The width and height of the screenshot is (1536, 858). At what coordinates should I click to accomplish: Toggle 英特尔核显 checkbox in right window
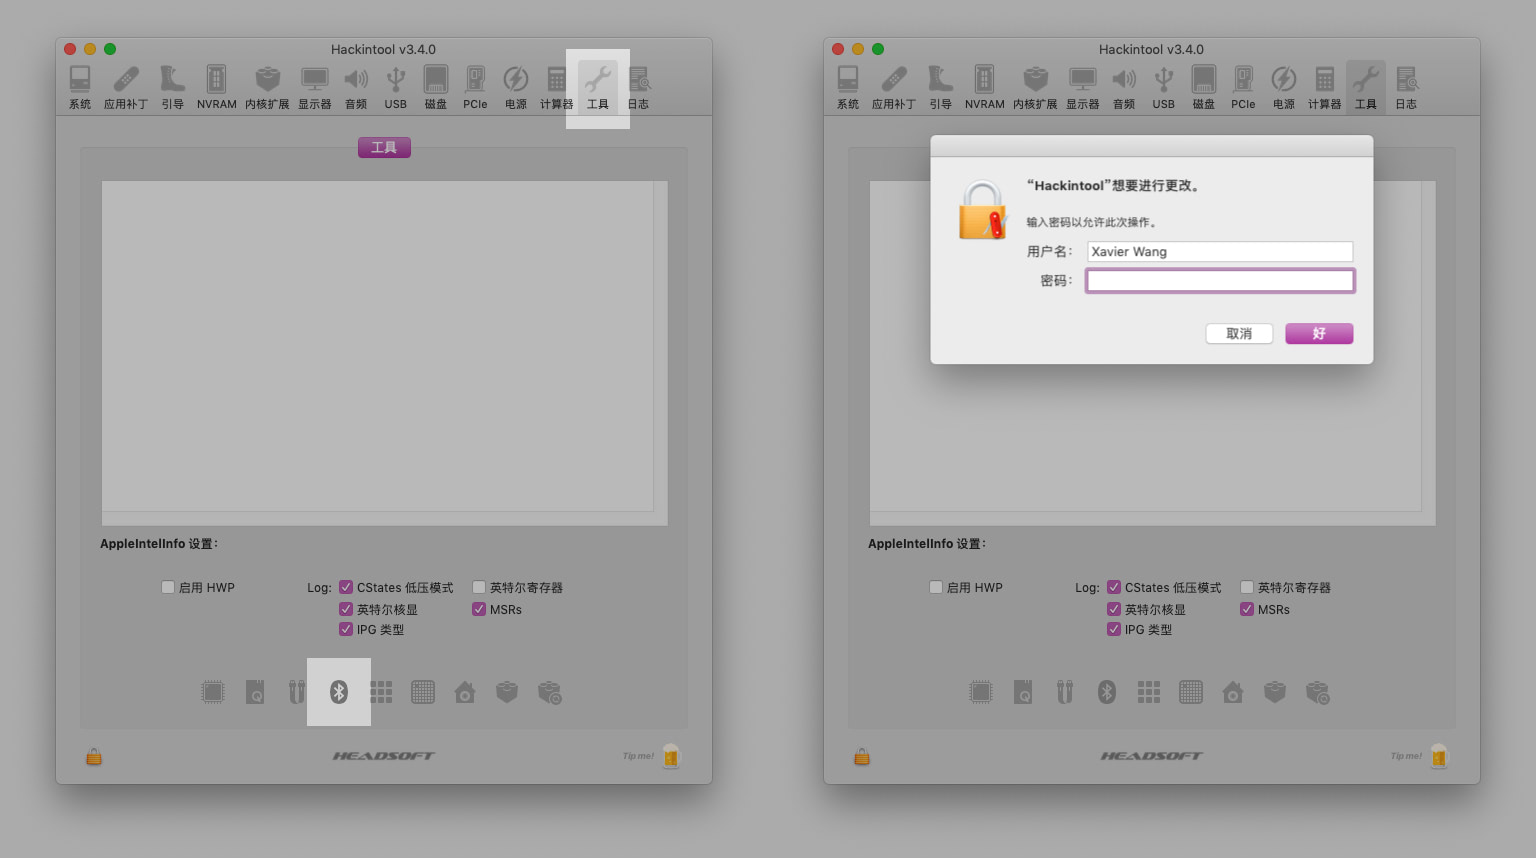pos(1114,609)
